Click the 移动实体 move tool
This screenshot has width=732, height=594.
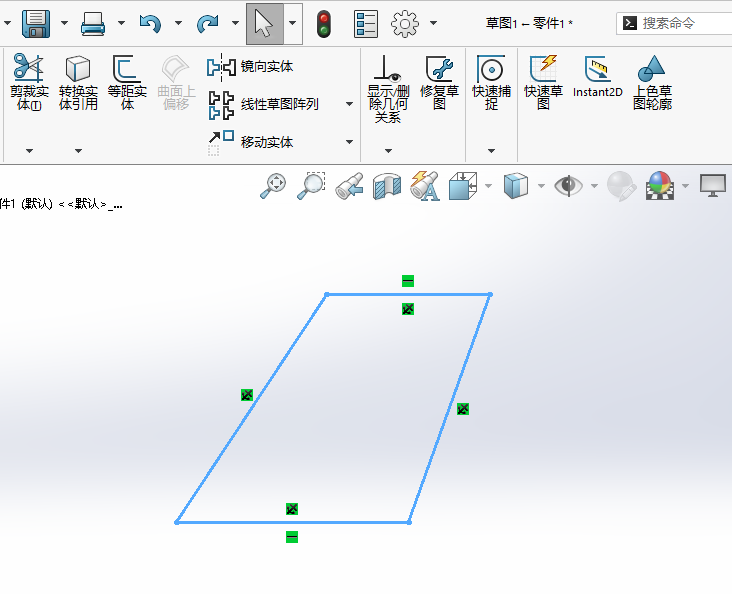coord(250,141)
